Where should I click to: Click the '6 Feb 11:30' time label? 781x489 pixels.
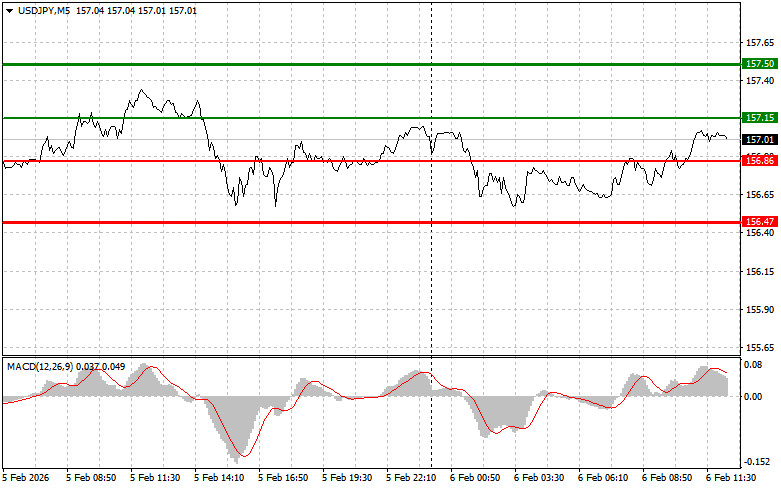(x=729, y=478)
